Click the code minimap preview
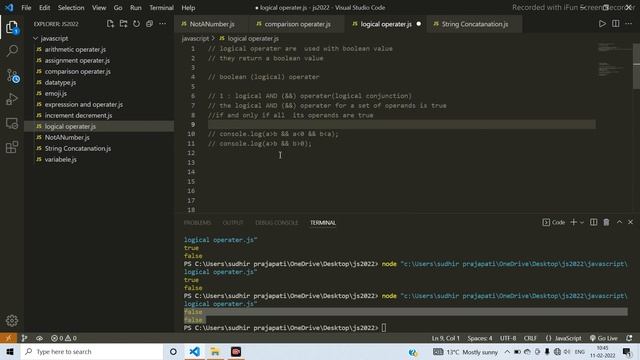 [614, 60]
